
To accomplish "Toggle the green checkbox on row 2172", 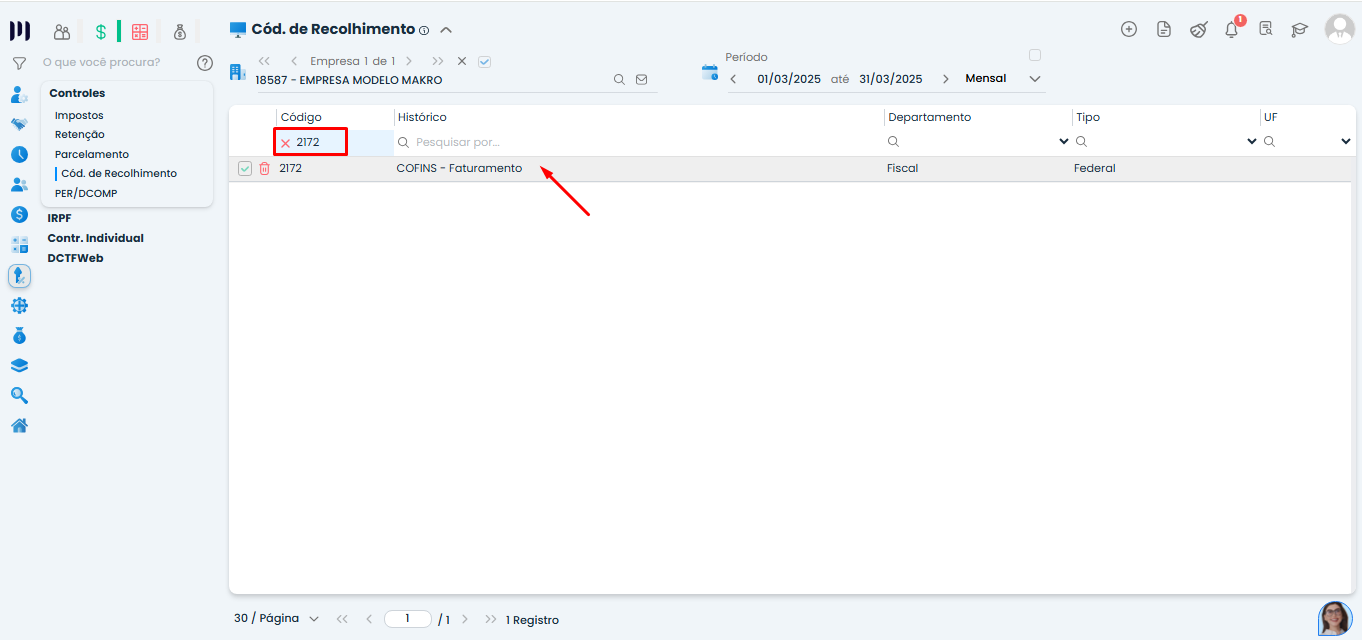I will (x=245, y=169).
